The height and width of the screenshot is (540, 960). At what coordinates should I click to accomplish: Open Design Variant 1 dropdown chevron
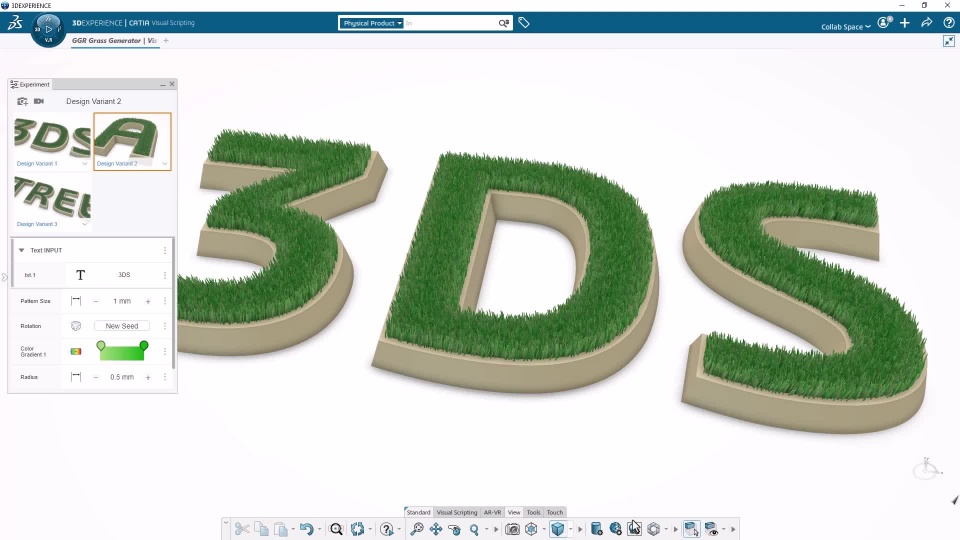click(84, 163)
